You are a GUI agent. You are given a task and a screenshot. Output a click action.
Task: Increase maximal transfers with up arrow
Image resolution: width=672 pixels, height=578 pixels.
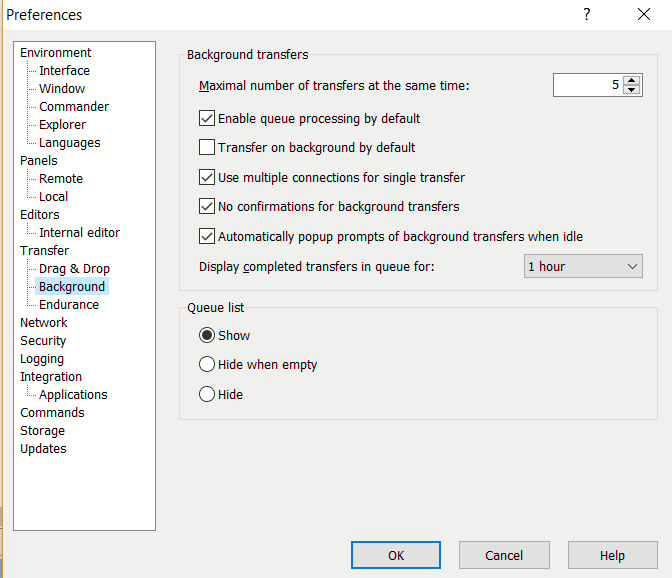[x=631, y=81]
